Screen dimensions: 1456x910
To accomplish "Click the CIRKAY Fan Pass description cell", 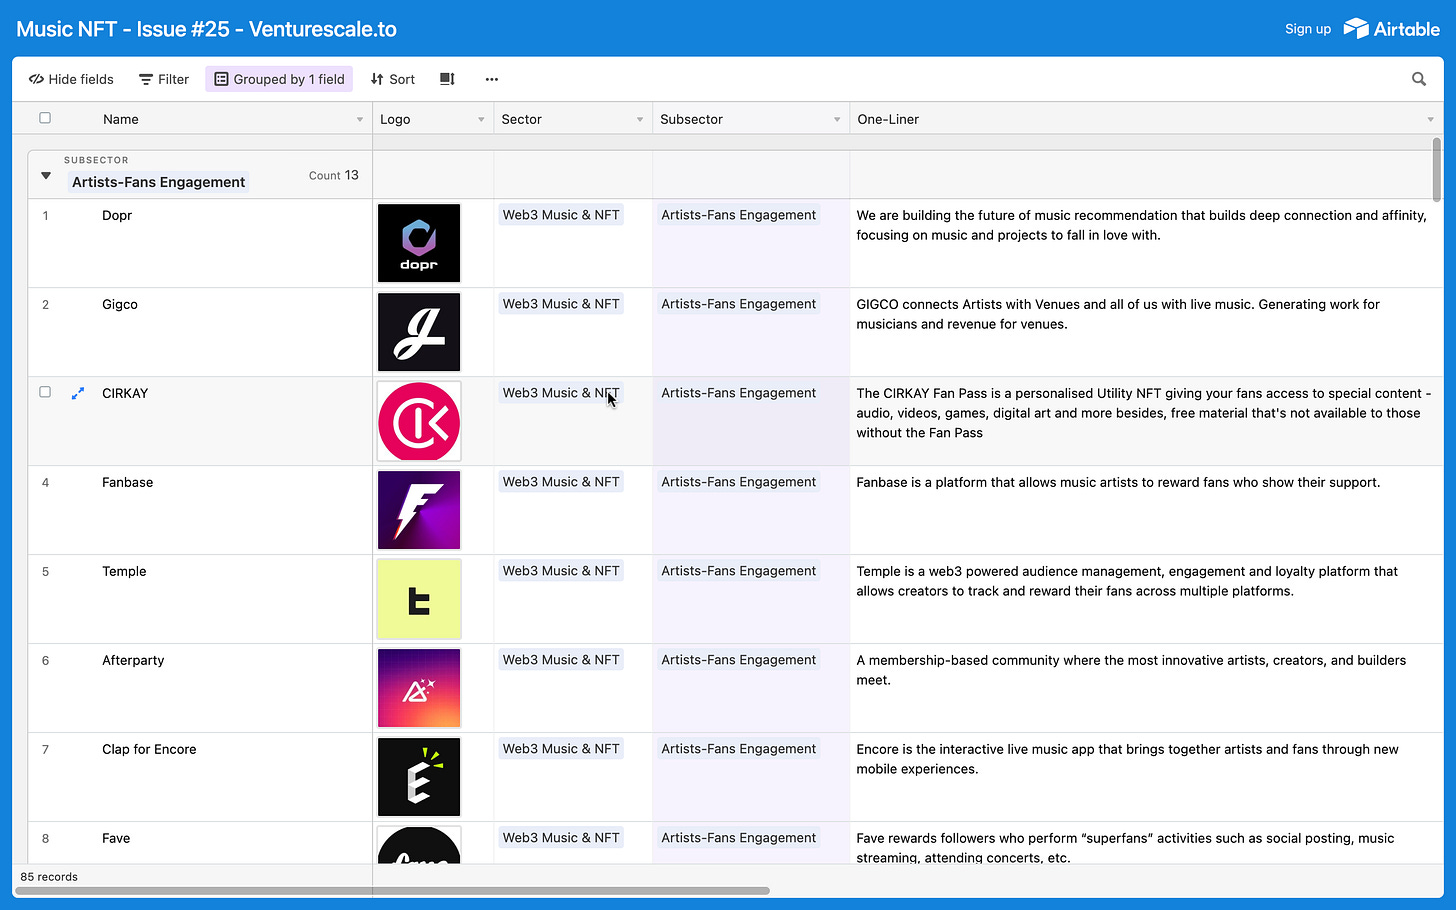I will pyautogui.click(x=1146, y=421).
